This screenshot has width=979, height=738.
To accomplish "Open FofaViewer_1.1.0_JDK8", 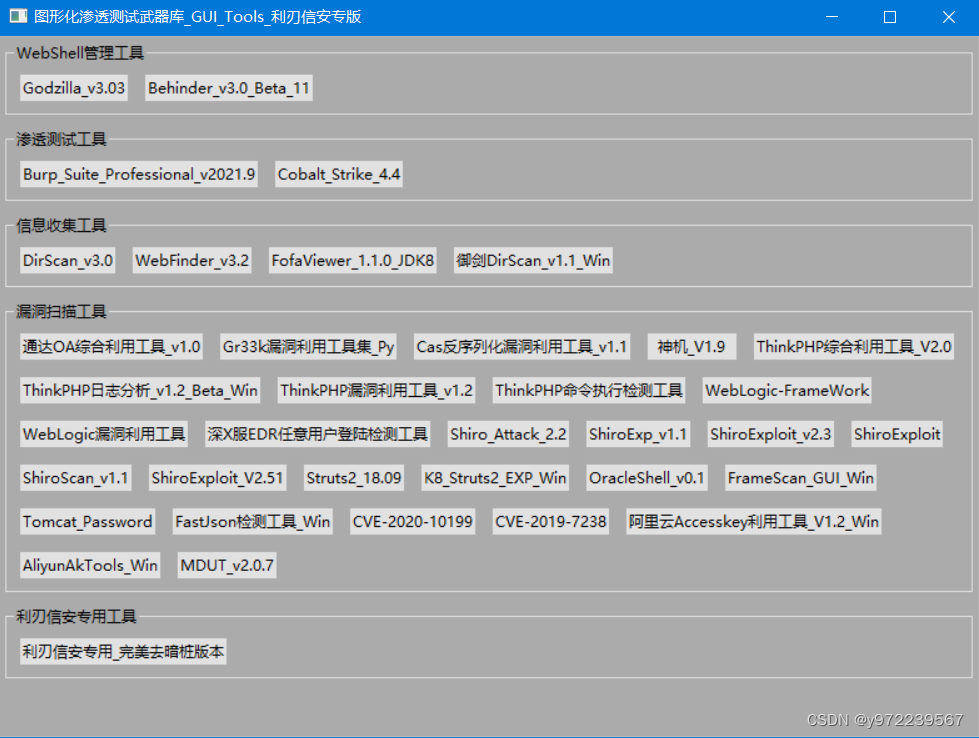I will tap(352, 260).
